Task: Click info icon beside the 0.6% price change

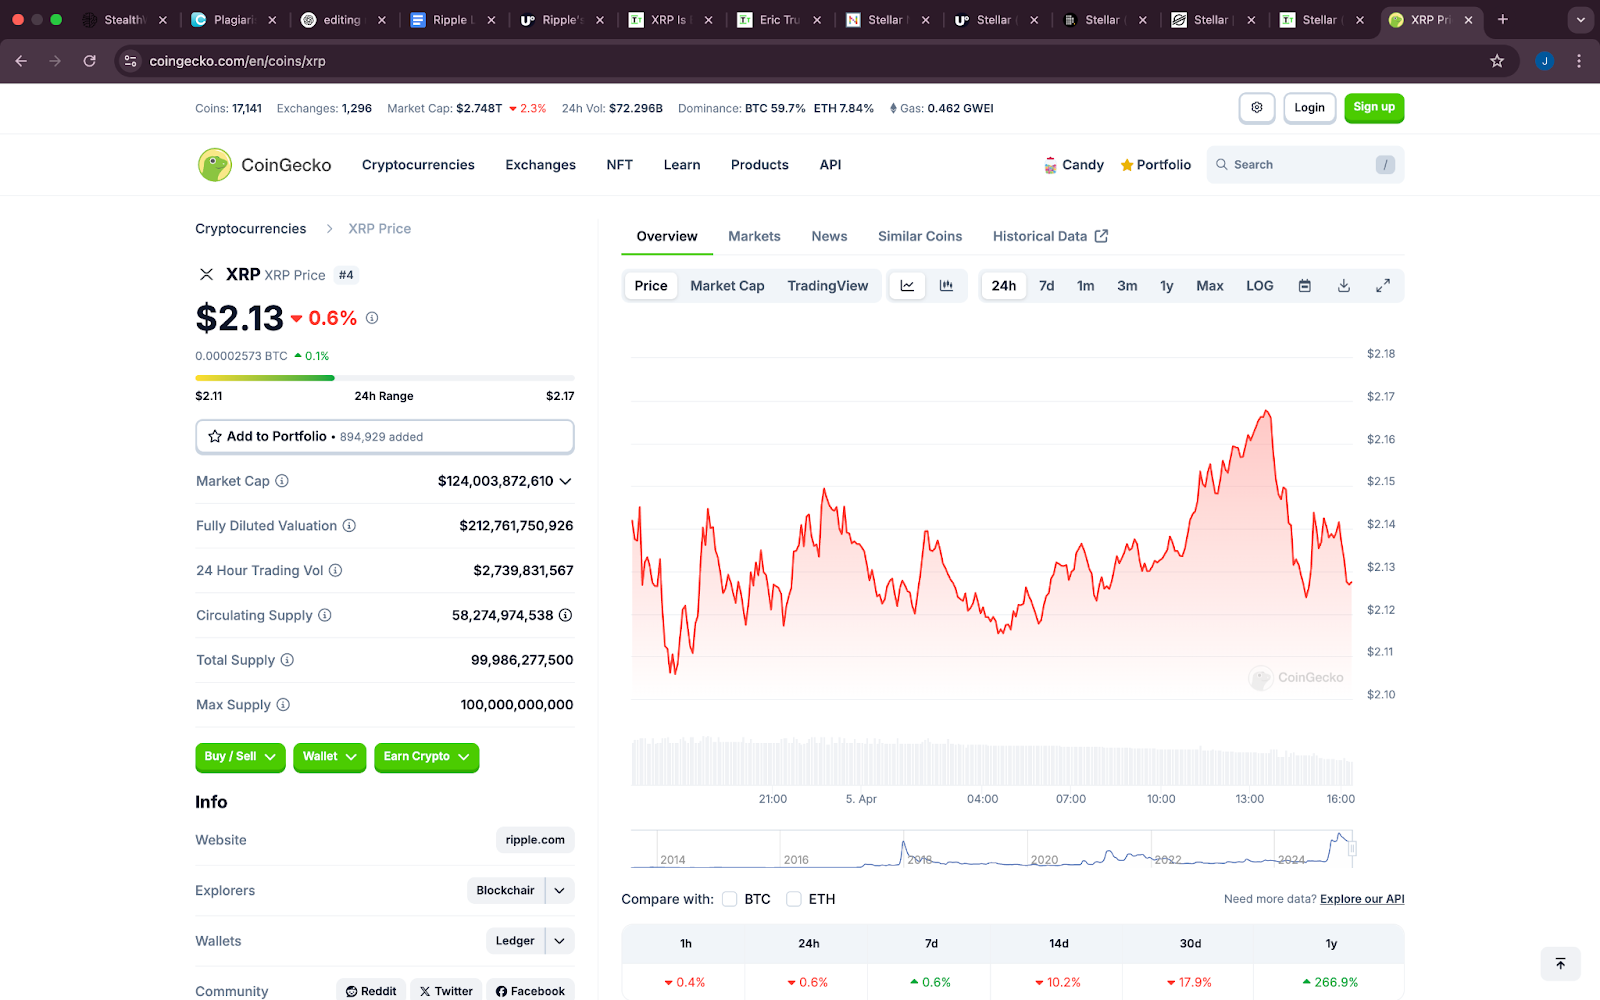Action: click(x=372, y=318)
